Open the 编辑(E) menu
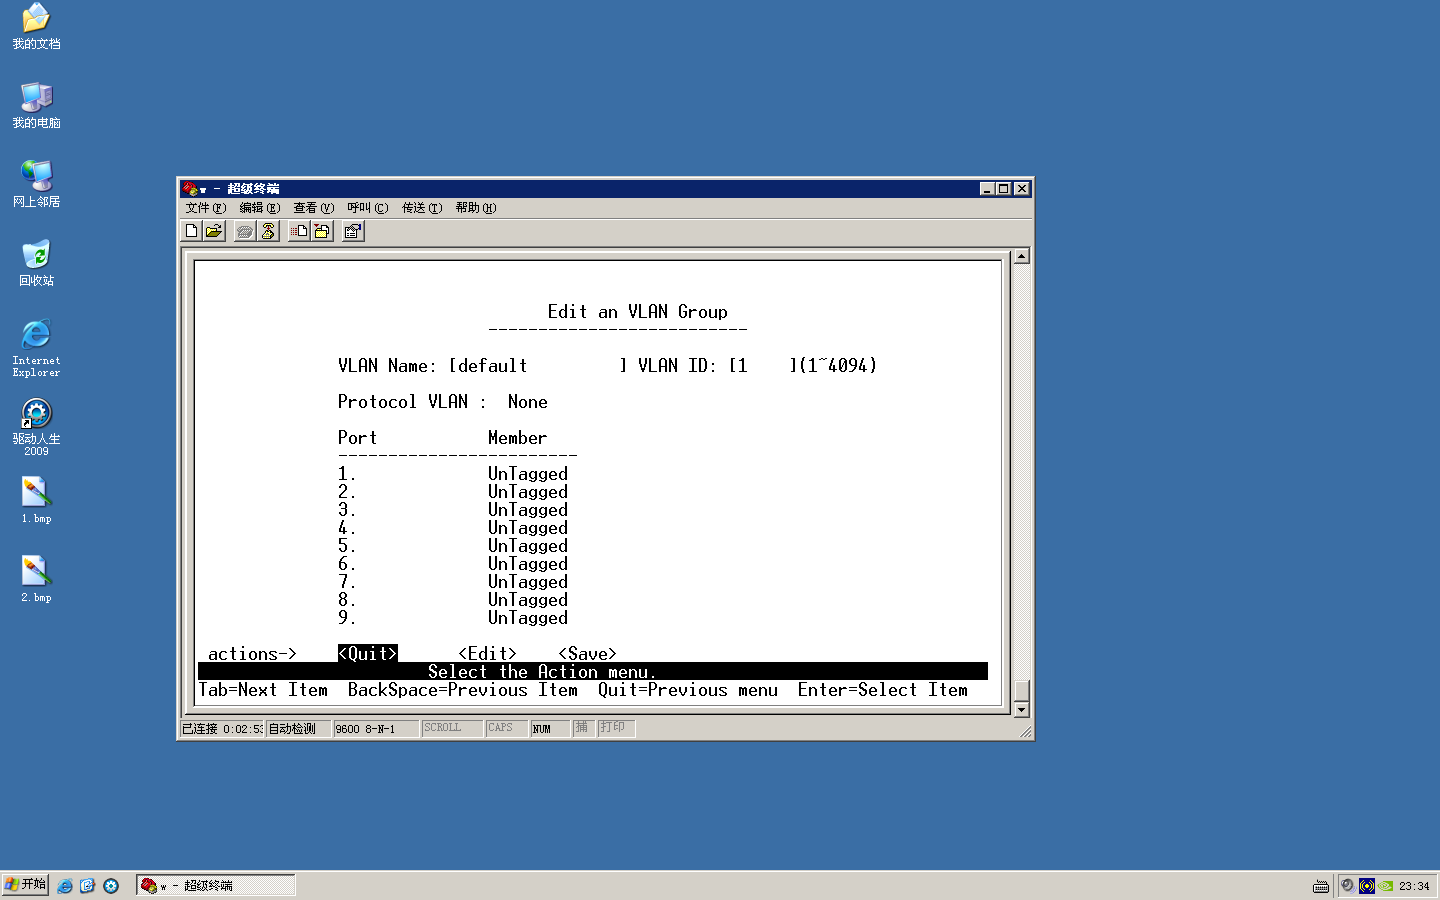The image size is (1440, 900). [x=260, y=208]
